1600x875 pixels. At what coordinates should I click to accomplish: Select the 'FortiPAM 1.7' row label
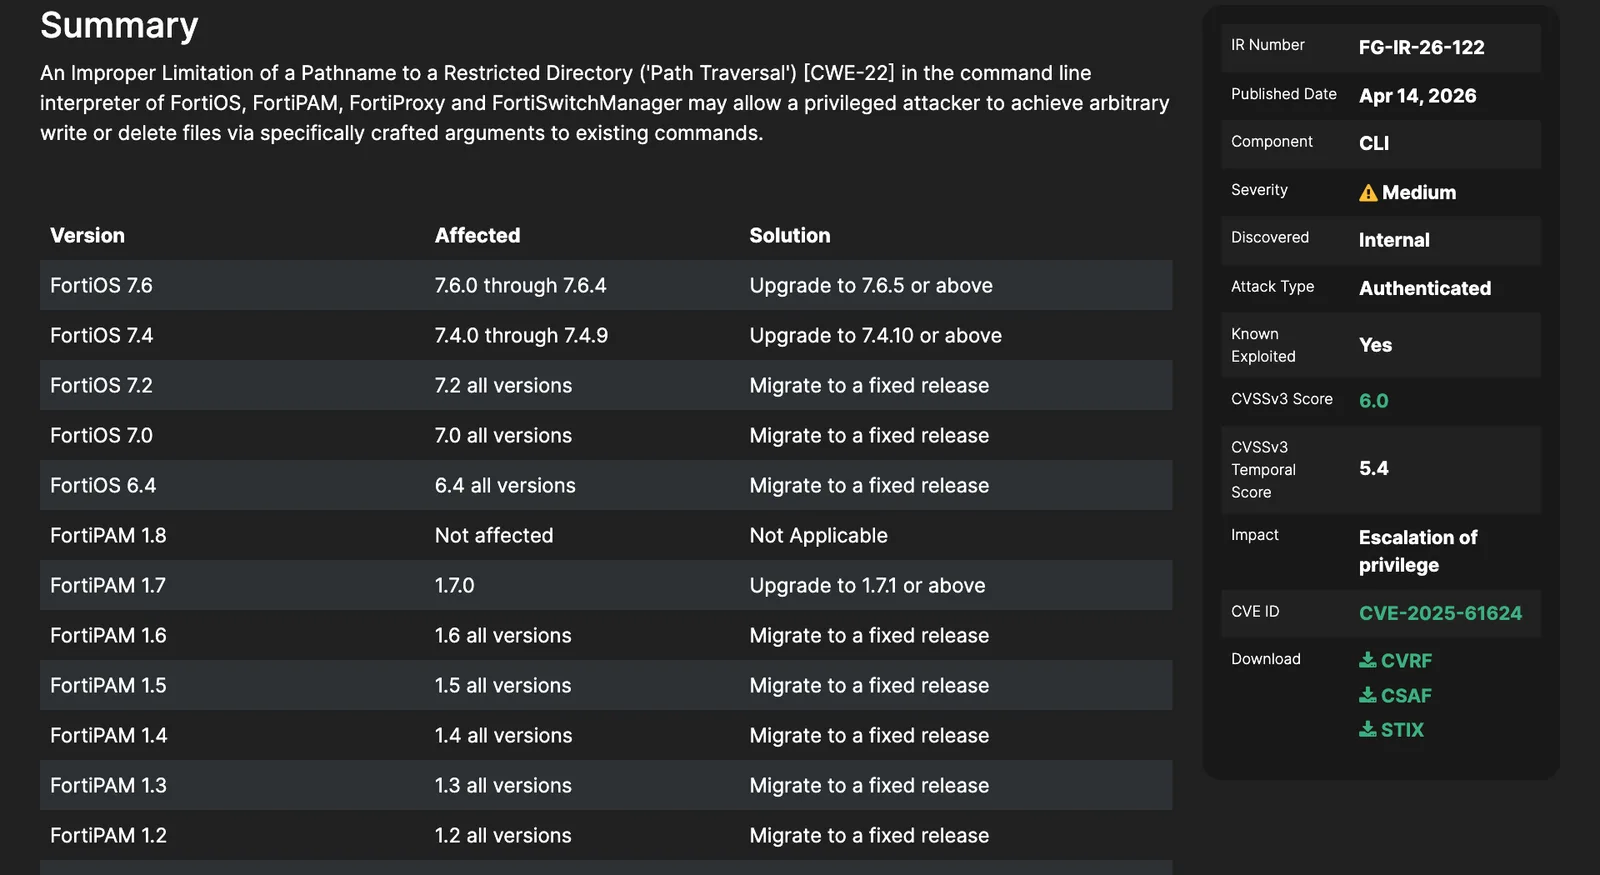point(108,586)
